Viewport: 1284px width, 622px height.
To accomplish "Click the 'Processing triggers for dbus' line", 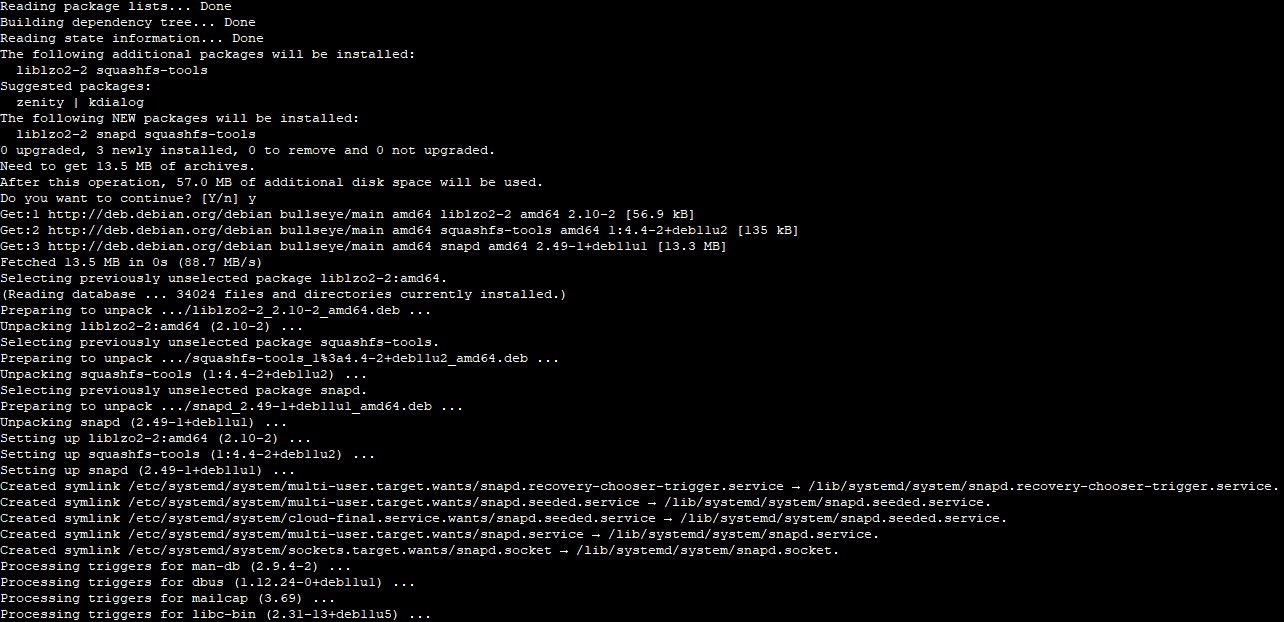I will 208,582.
